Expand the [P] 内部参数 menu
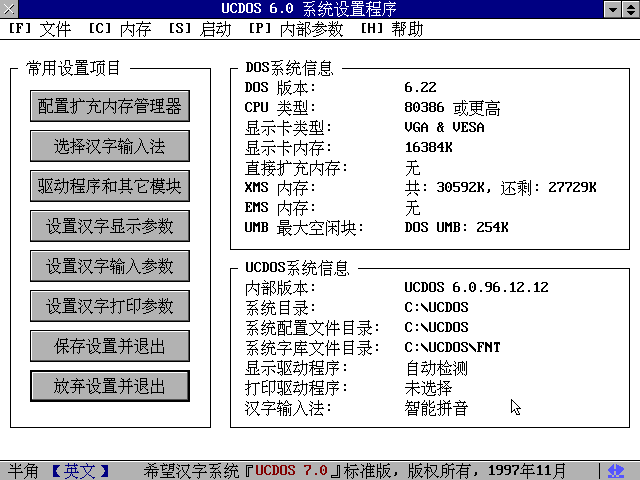 tap(295, 29)
